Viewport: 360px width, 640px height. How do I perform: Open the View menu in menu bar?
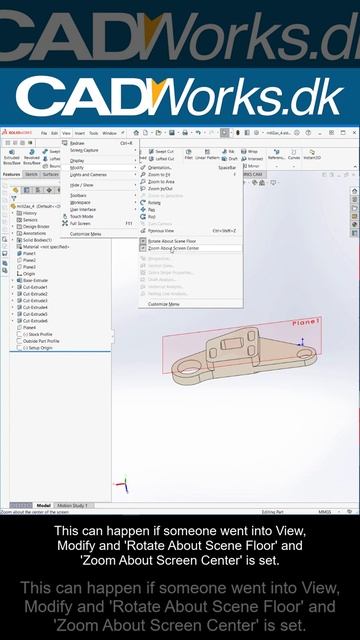(66, 133)
